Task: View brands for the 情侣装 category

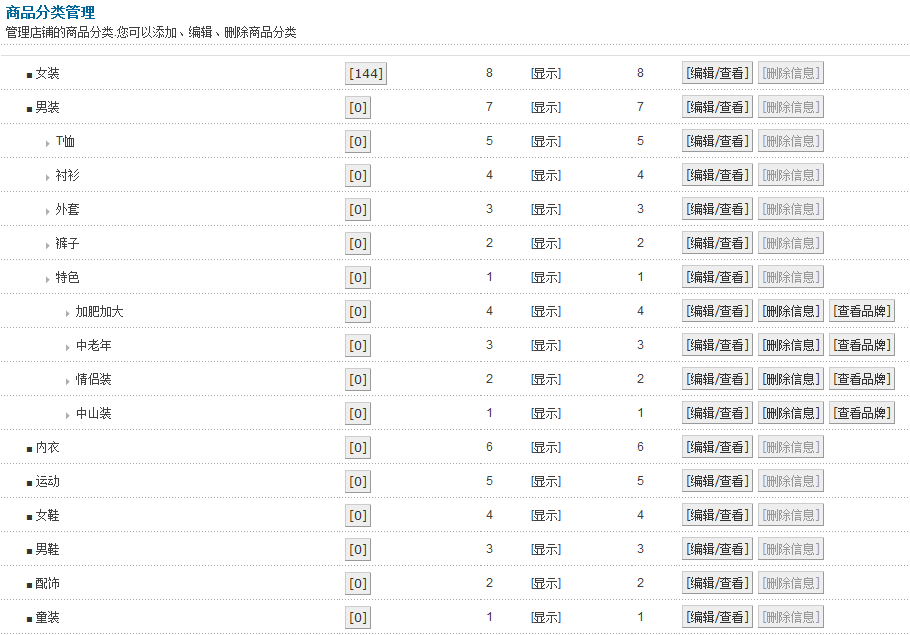Action: pos(861,379)
